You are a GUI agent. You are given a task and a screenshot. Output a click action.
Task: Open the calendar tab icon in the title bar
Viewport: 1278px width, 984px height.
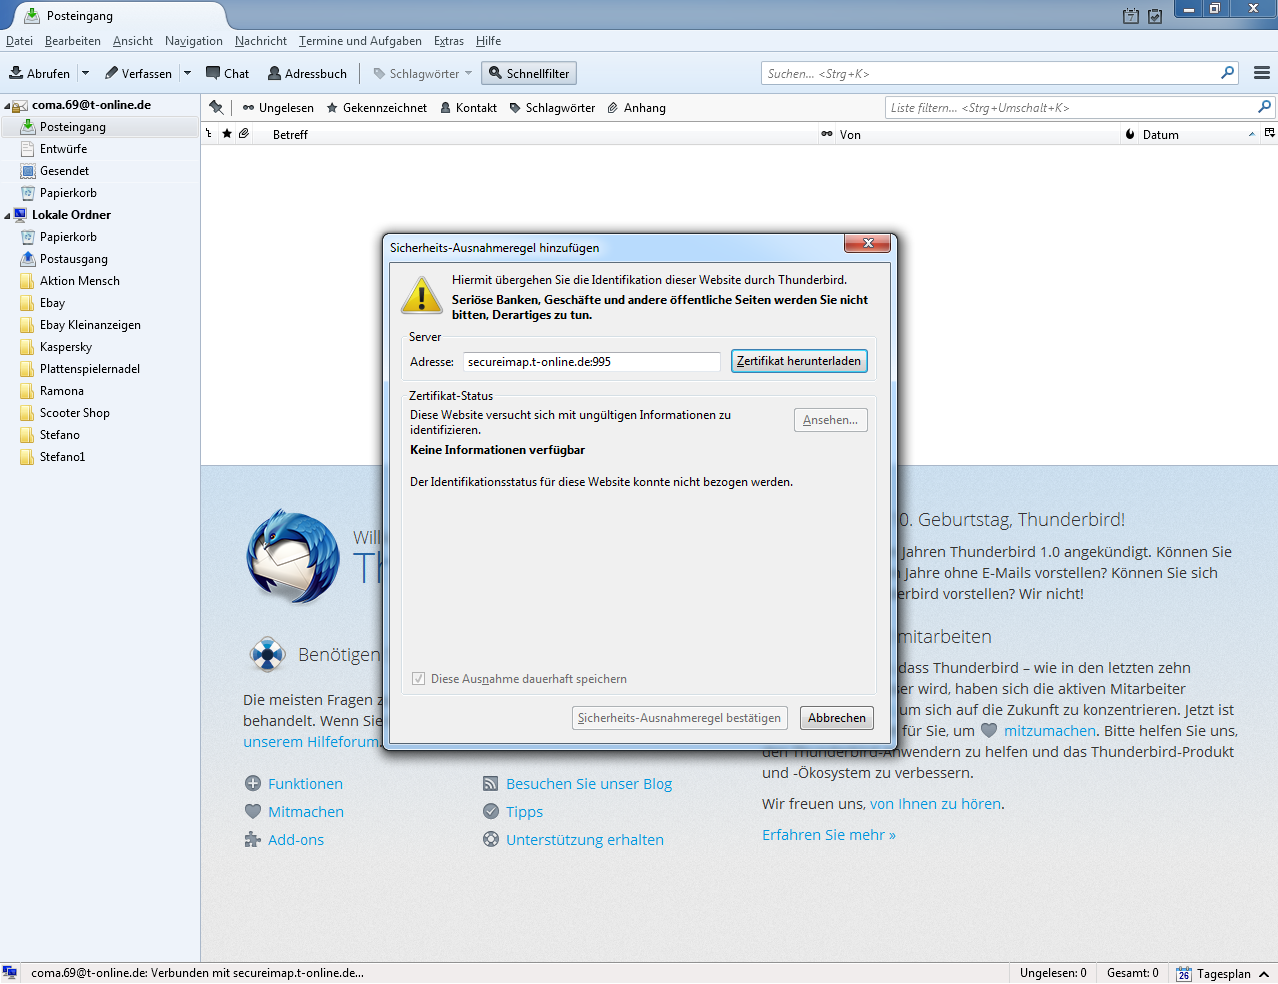(x=1131, y=16)
